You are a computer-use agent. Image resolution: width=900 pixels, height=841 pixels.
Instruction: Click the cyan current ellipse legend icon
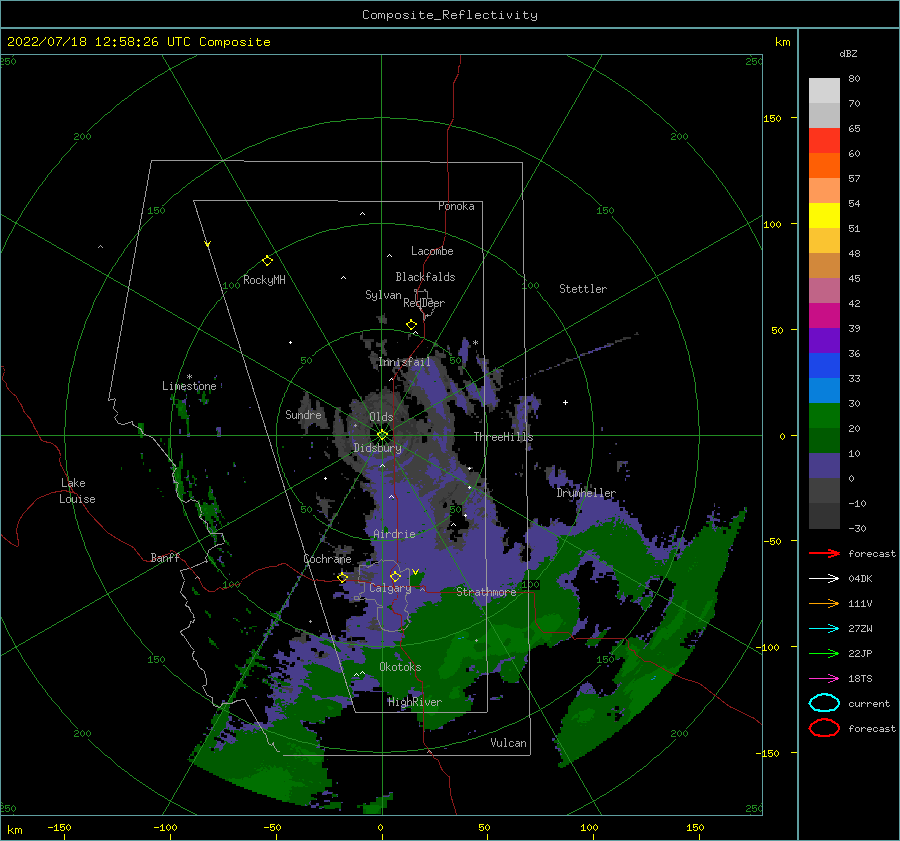click(824, 703)
